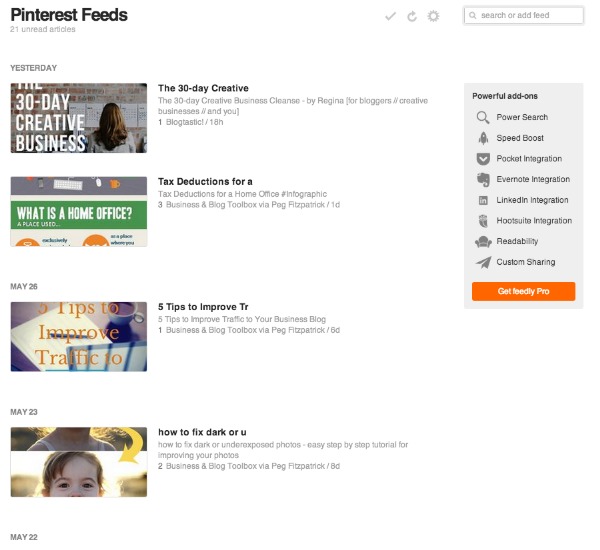The image size is (600, 550).
Task: Click the Evernote Integration label
Action: coord(533,180)
